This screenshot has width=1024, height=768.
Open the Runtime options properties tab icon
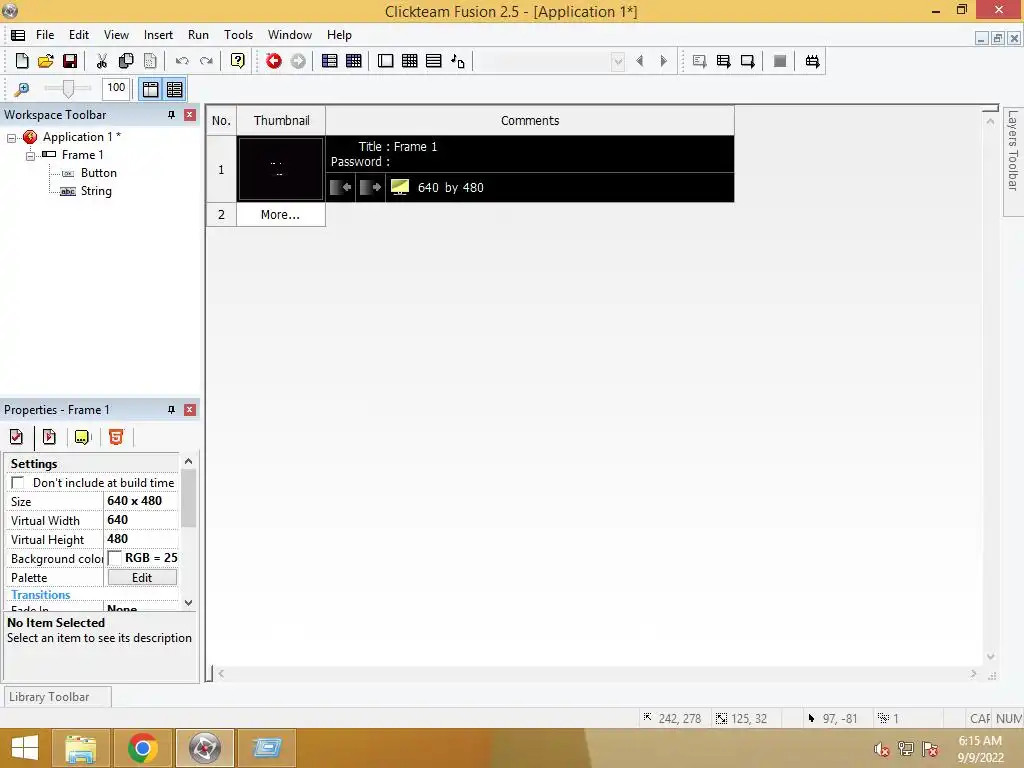(49, 437)
